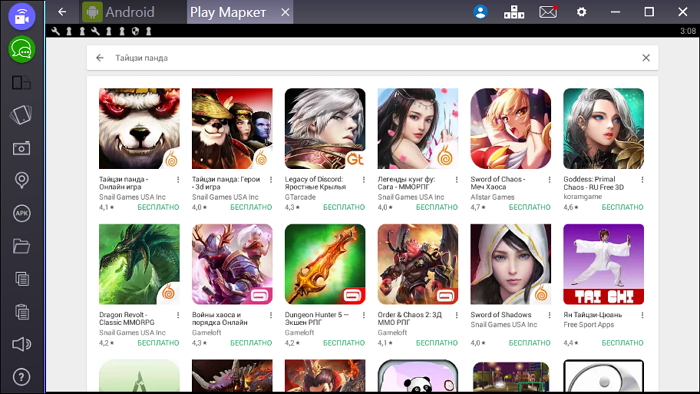Click БЕСПЛАТНО under Sword of Chaos
Viewport: 700px width, 394px height.
coord(529,207)
